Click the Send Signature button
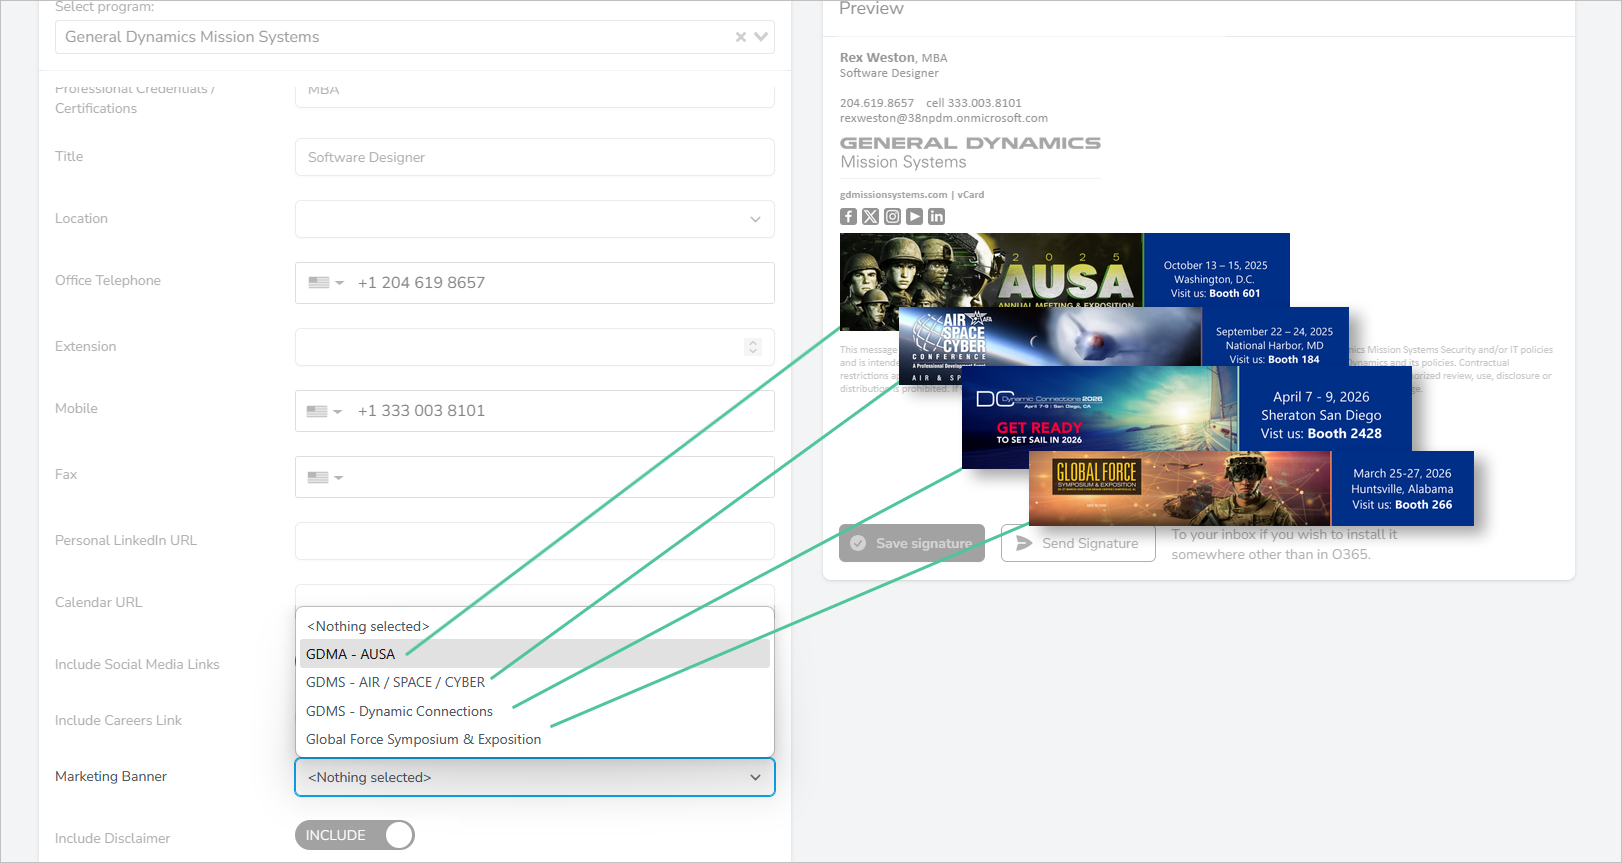Screen dimensions: 1622x863 pos(1077,543)
